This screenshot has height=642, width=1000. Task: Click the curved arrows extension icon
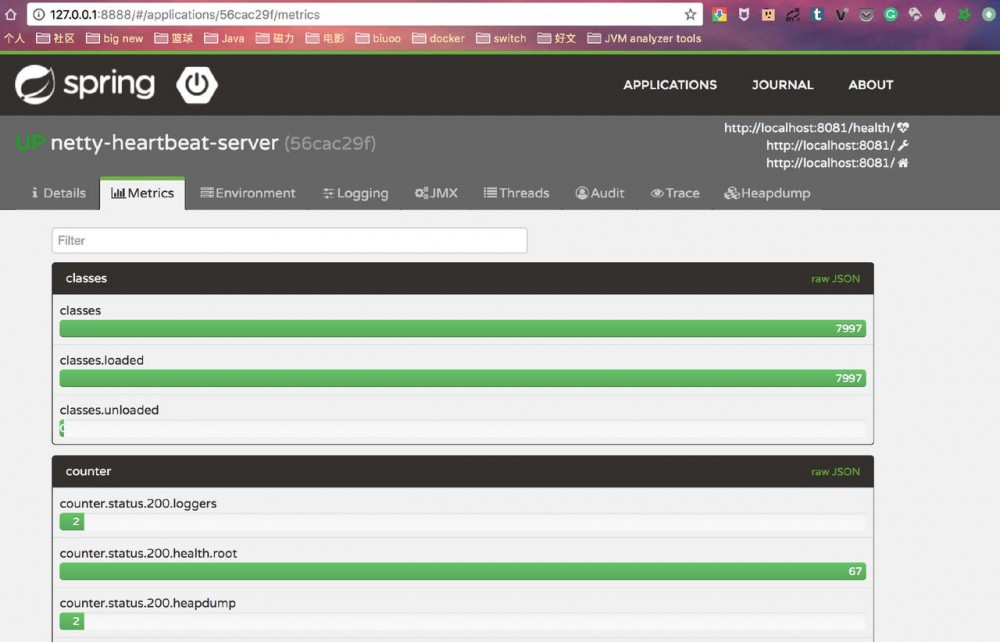(793, 14)
